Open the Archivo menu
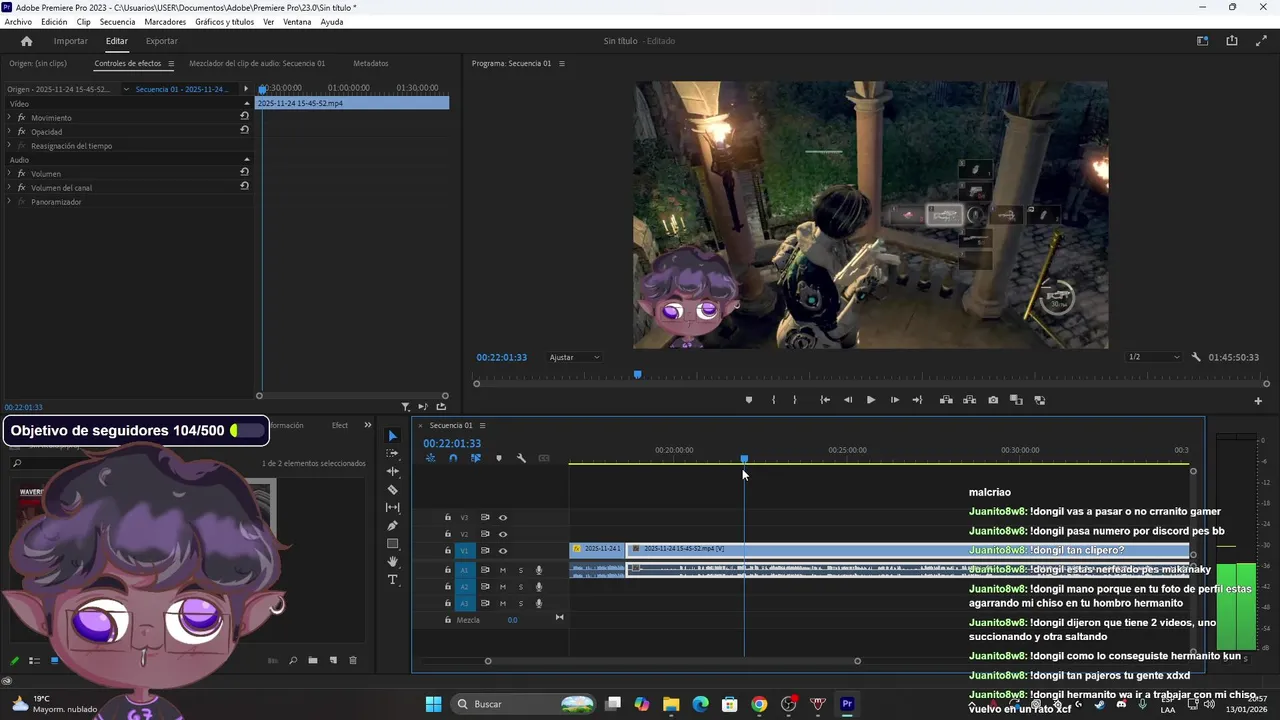This screenshot has width=1280, height=720. [18, 22]
